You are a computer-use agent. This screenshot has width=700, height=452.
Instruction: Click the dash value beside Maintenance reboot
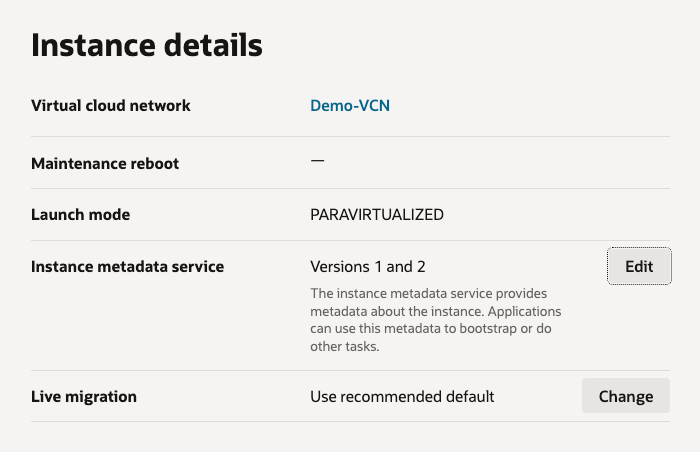coord(317,161)
